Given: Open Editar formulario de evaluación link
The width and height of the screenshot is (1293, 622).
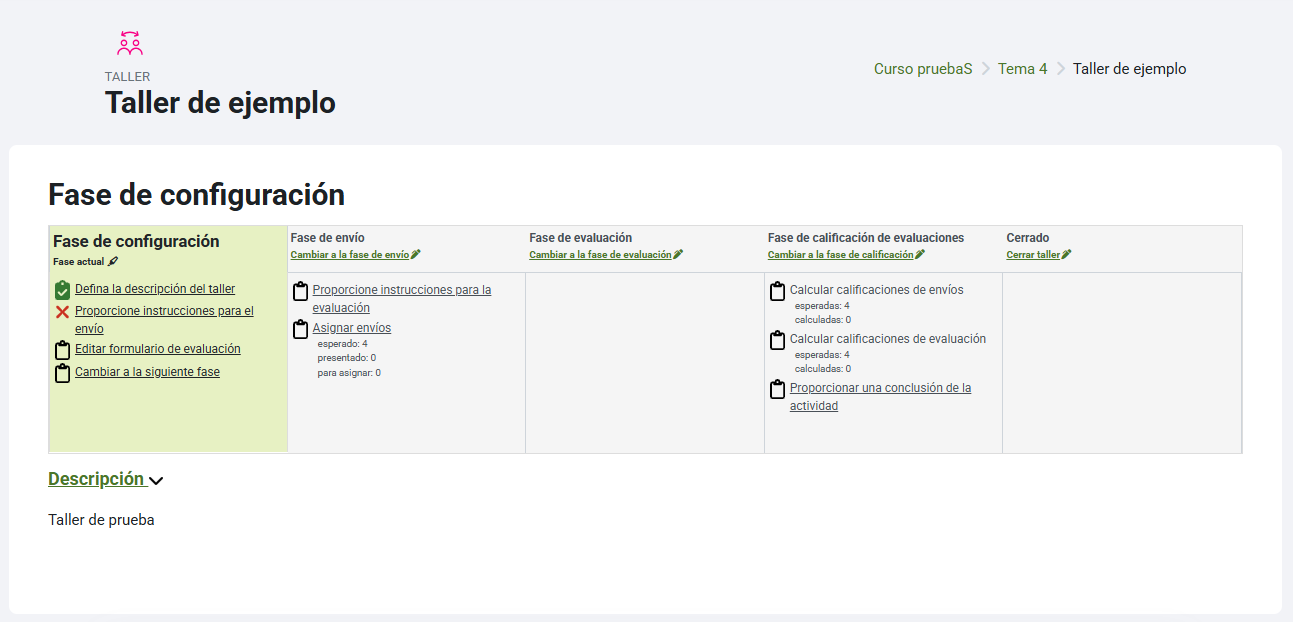Looking at the screenshot, I should click(157, 349).
